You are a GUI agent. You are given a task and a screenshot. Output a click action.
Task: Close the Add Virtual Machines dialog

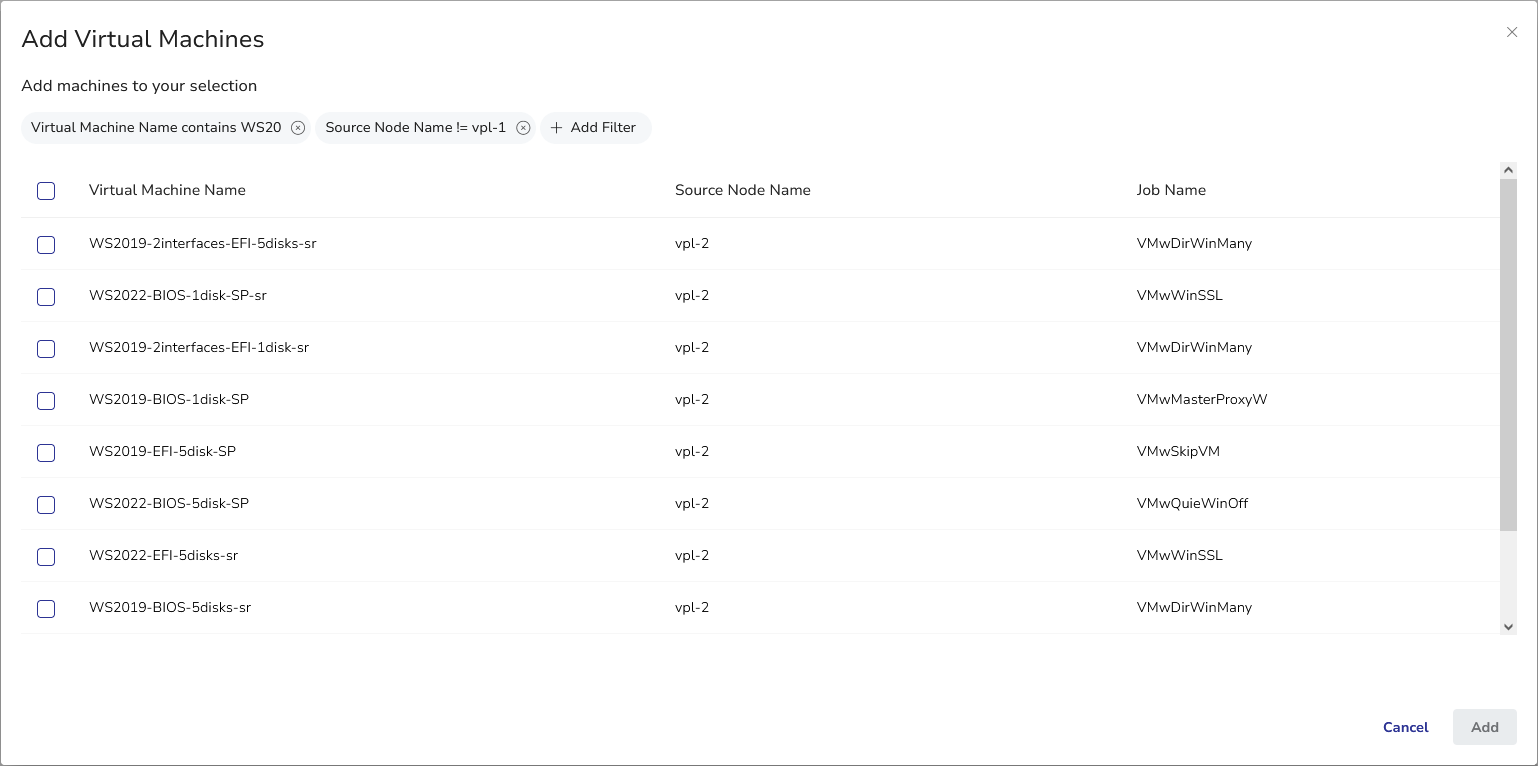(x=1512, y=32)
